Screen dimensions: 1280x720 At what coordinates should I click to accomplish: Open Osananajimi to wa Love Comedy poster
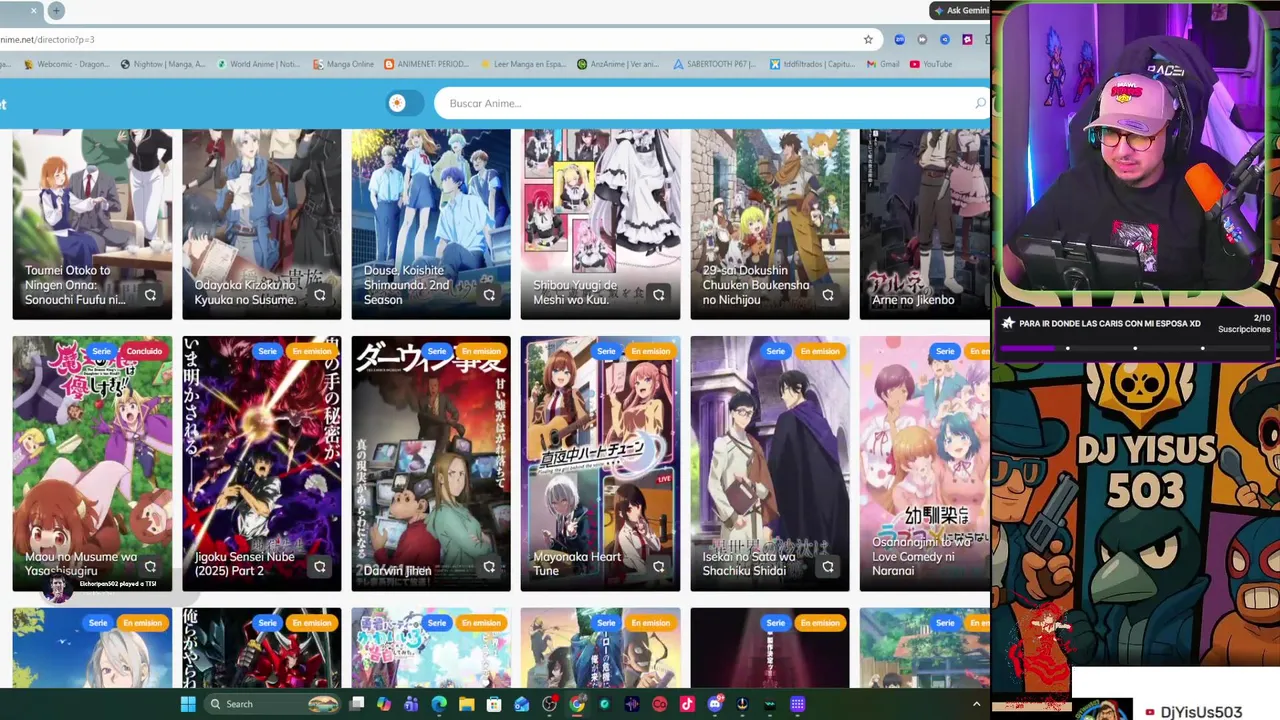click(925, 463)
